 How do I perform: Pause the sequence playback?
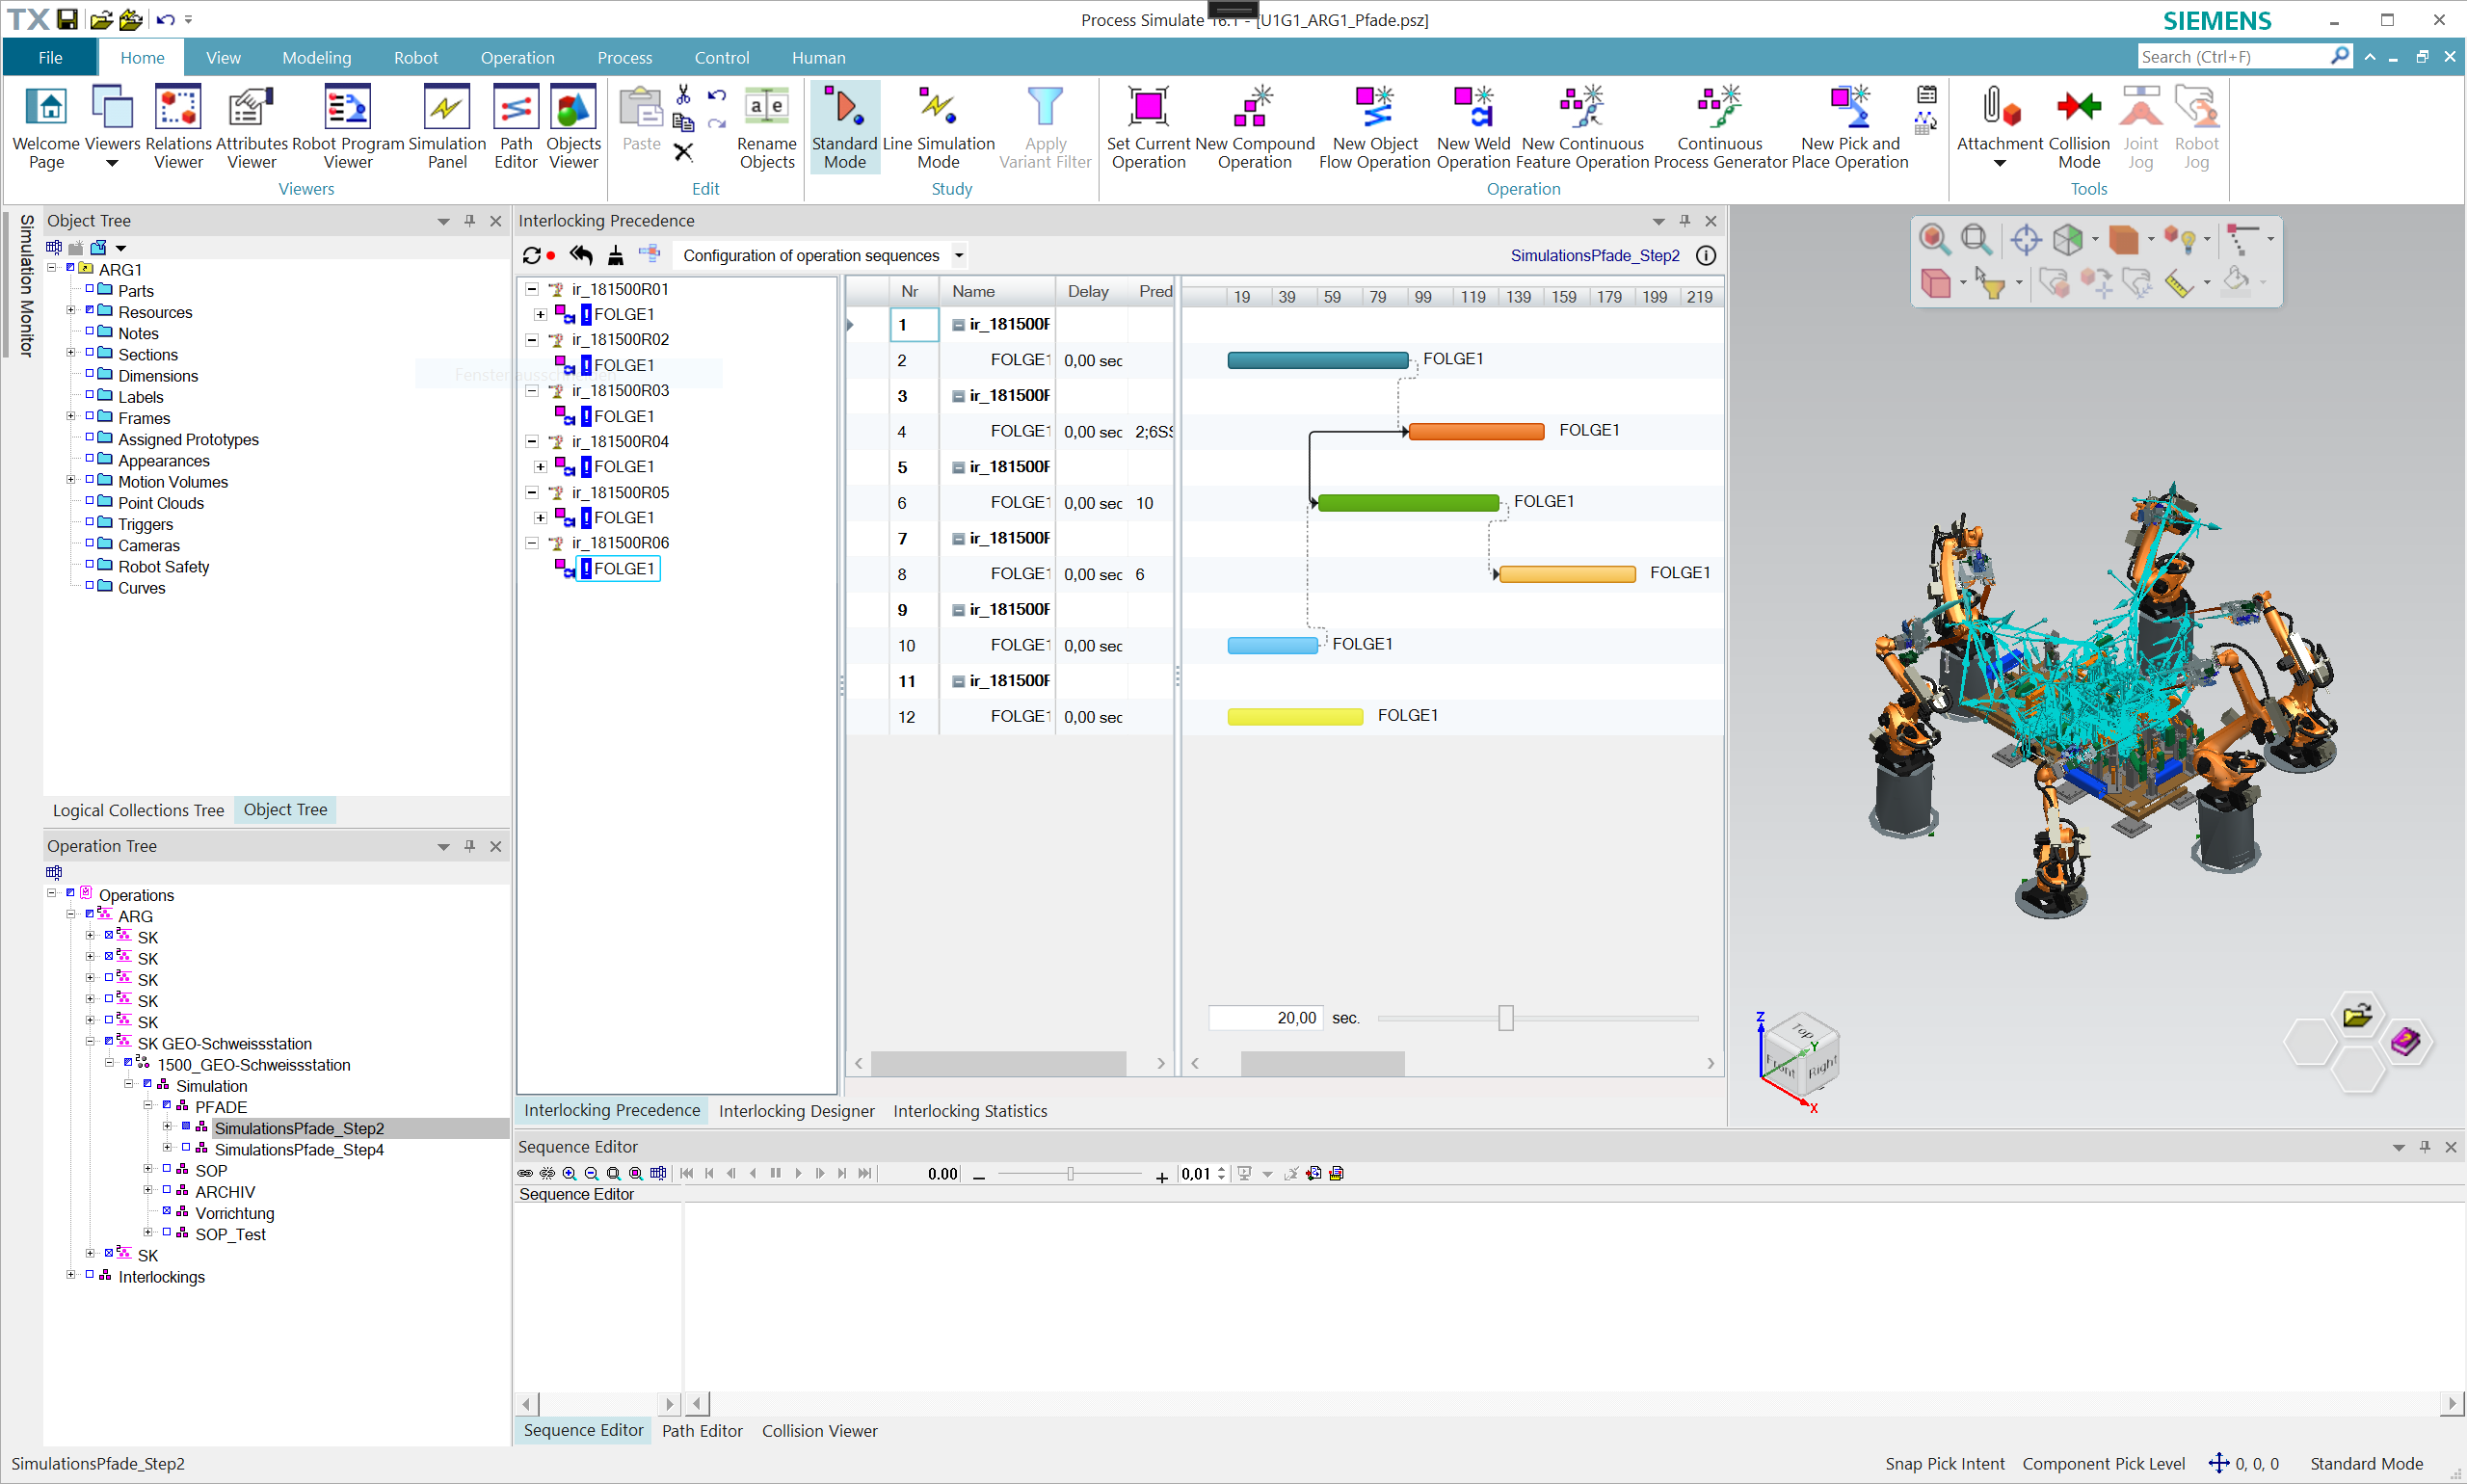pyautogui.click(x=776, y=1174)
